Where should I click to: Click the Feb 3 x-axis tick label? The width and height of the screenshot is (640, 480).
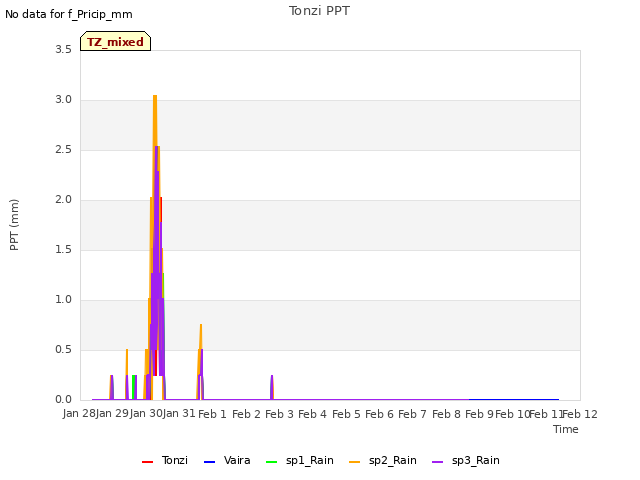click(279, 414)
